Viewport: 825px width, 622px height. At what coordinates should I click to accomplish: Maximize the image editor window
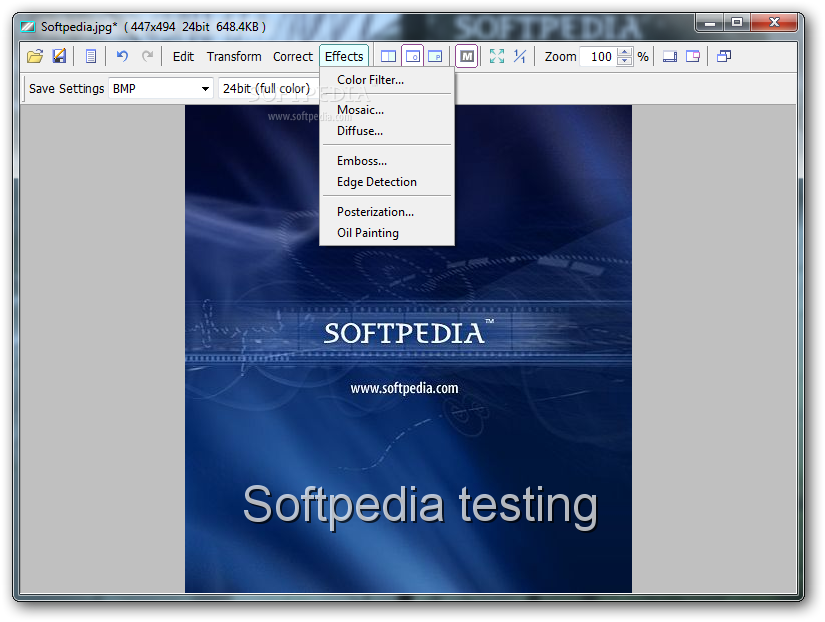tap(737, 23)
